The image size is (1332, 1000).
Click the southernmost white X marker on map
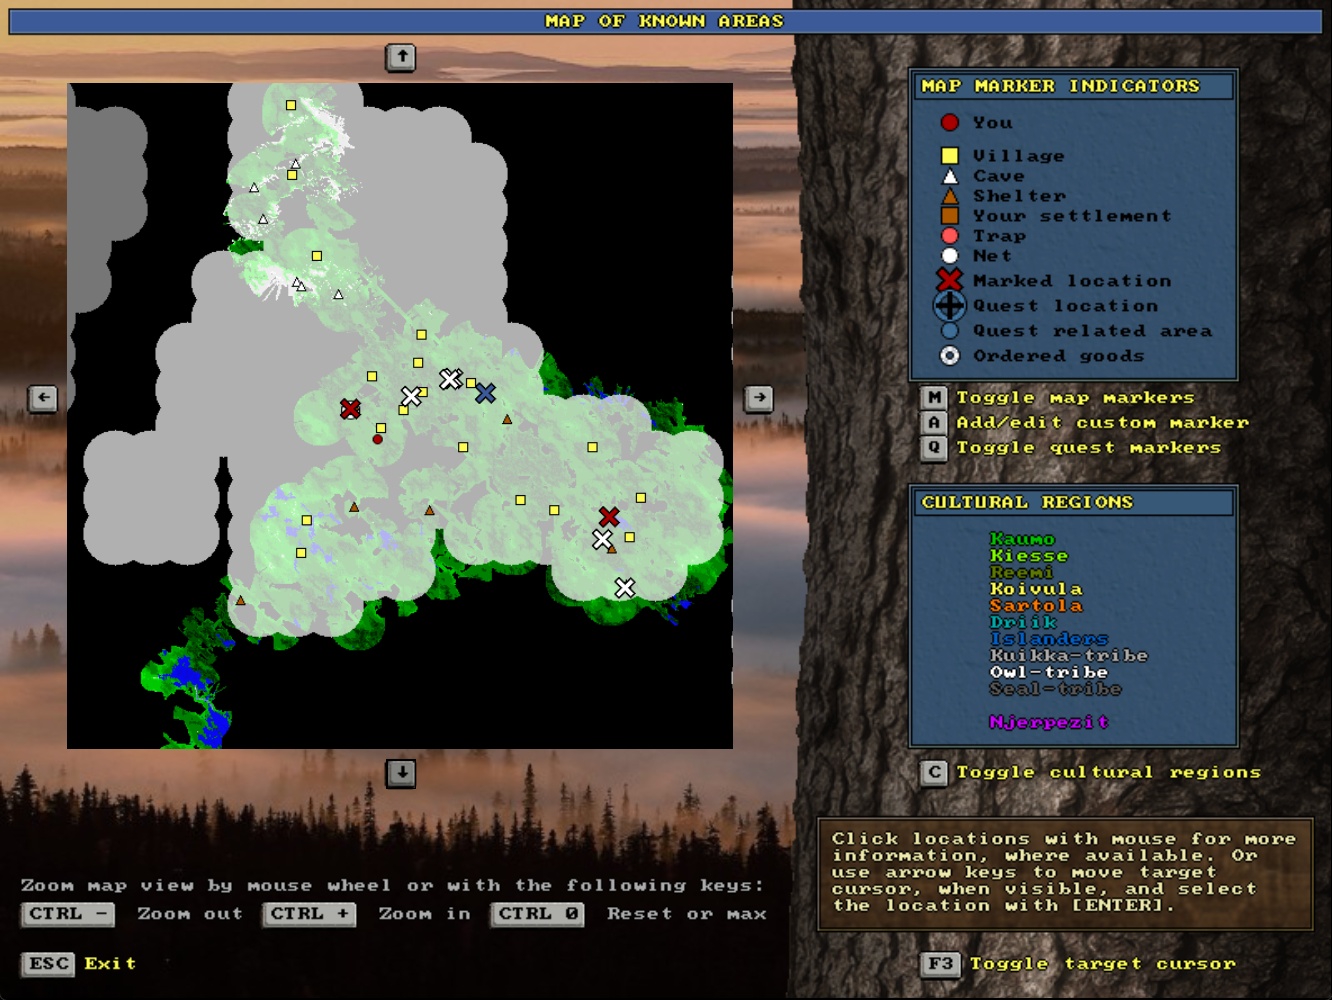pos(625,588)
